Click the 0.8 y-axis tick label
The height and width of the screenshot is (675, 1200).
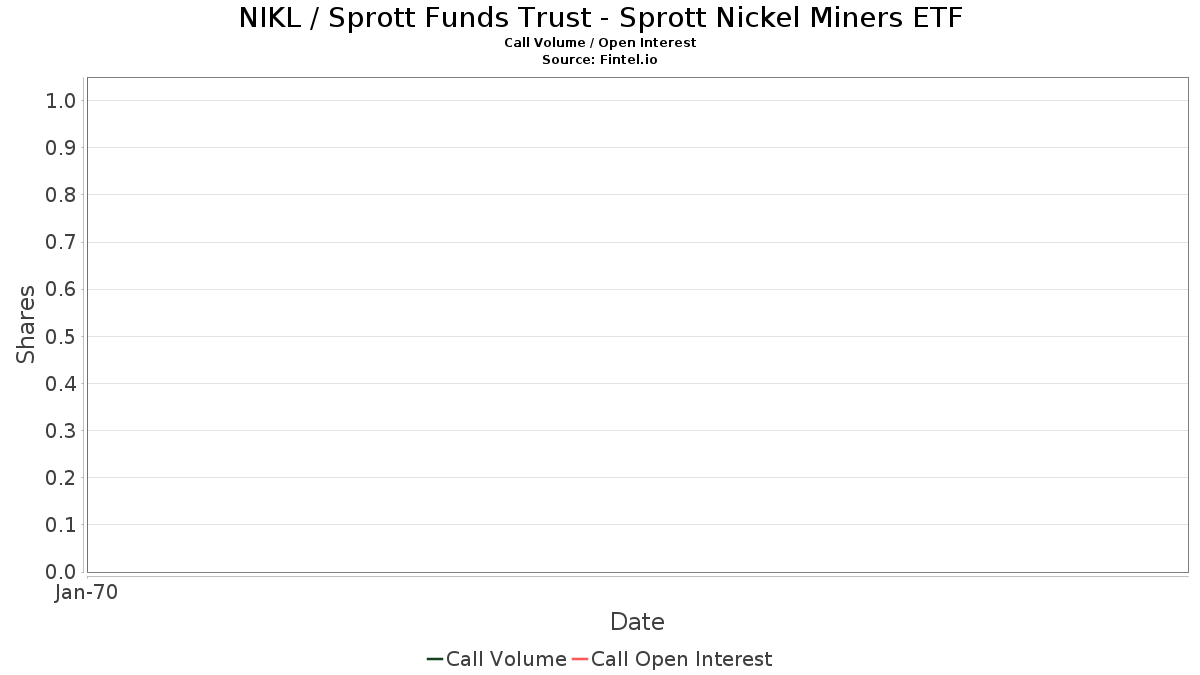(x=61, y=195)
